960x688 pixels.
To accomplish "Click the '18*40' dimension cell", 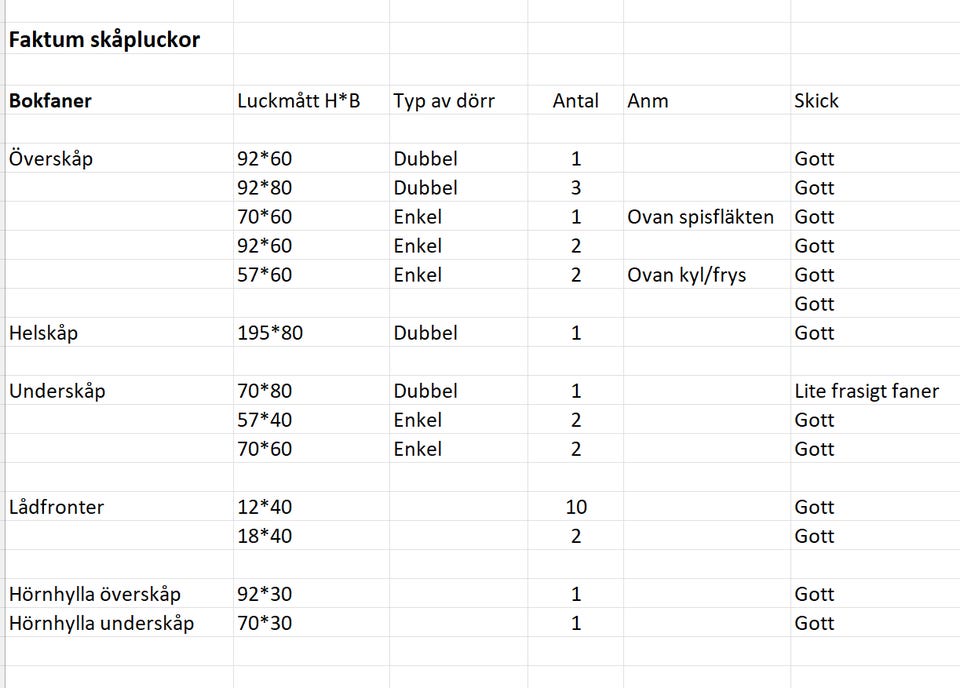I will [265, 536].
